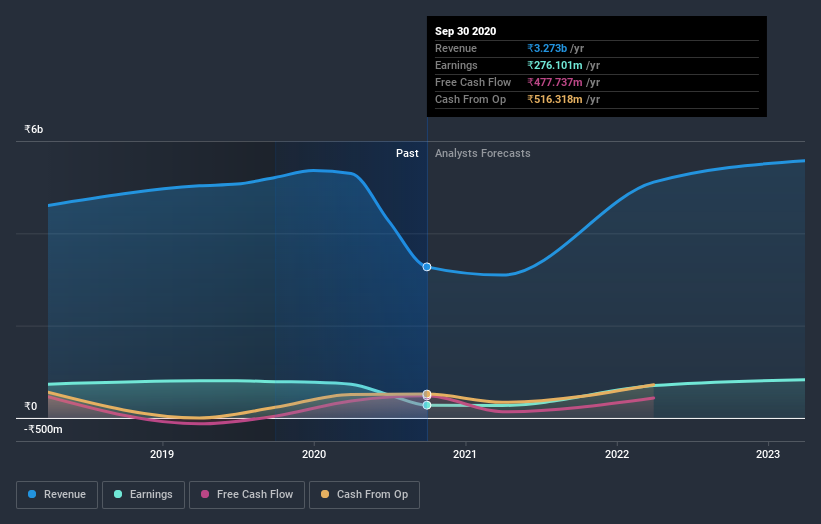Screen dimensions: 821x524
Task: Click the Past section label
Action: pyautogui.click(x=407, y=153)
